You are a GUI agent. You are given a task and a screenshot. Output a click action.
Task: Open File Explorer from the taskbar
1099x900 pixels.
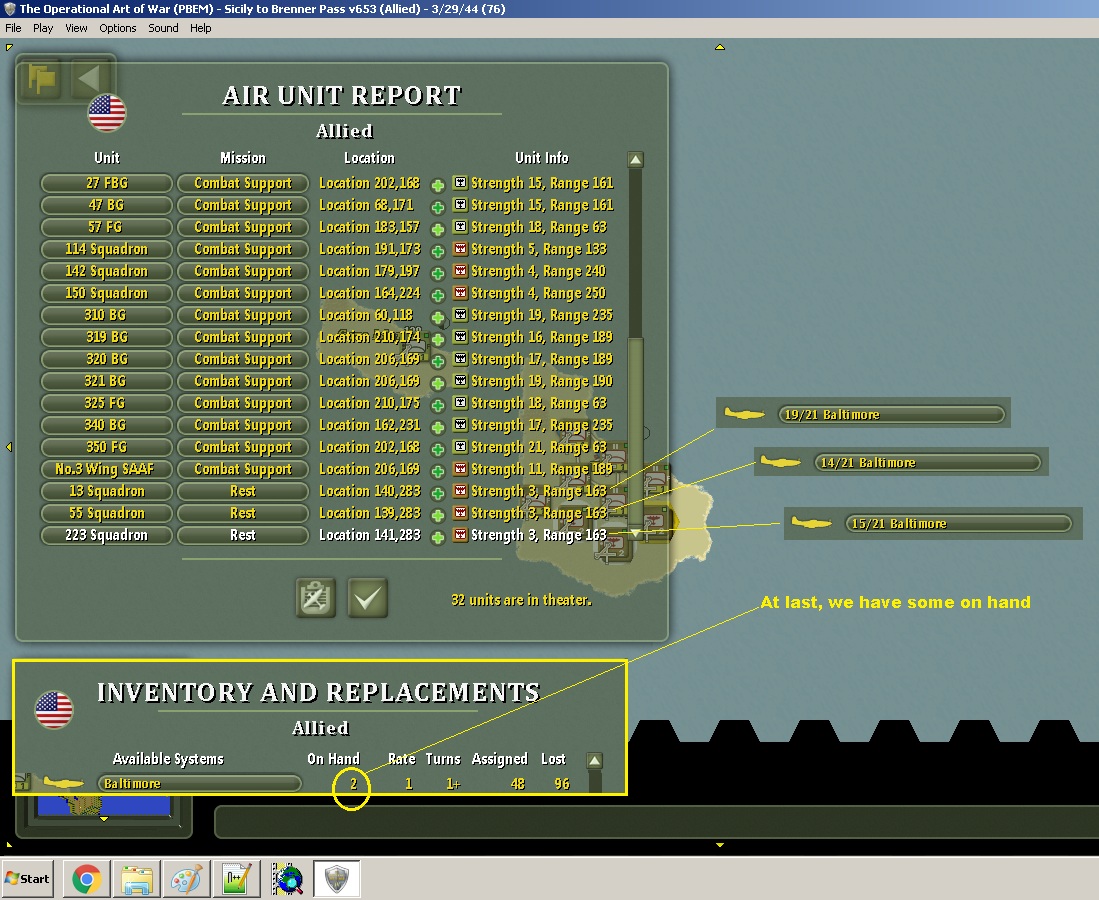(137, 878)
